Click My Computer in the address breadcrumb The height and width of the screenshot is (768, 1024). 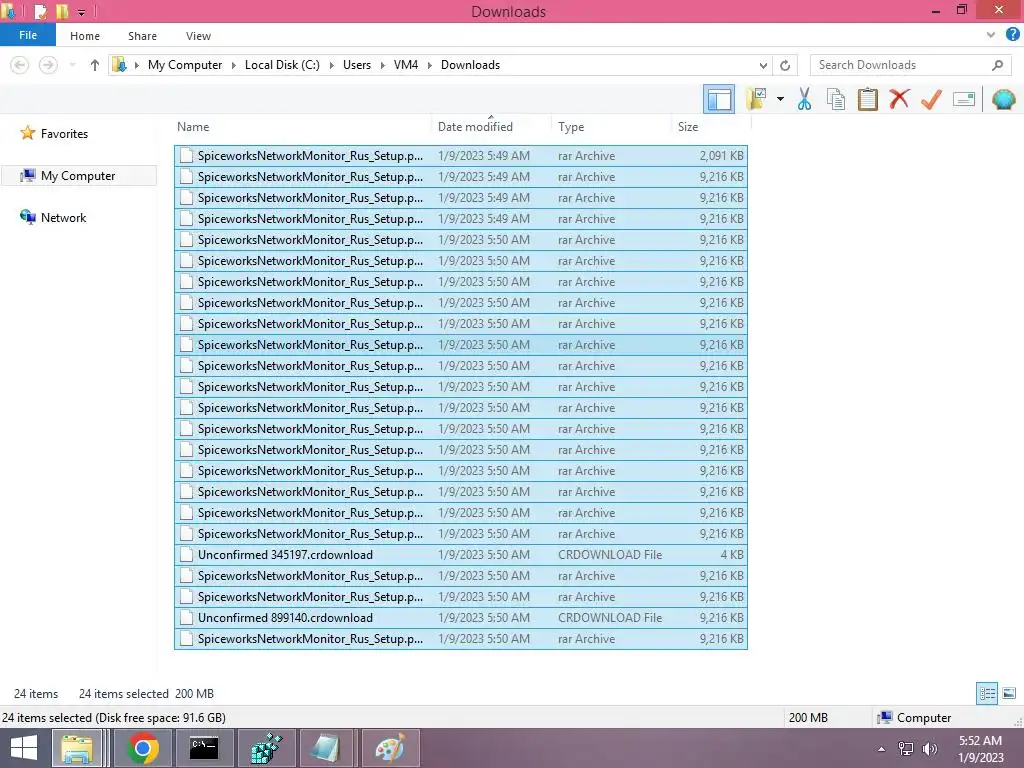pos(185,65)
